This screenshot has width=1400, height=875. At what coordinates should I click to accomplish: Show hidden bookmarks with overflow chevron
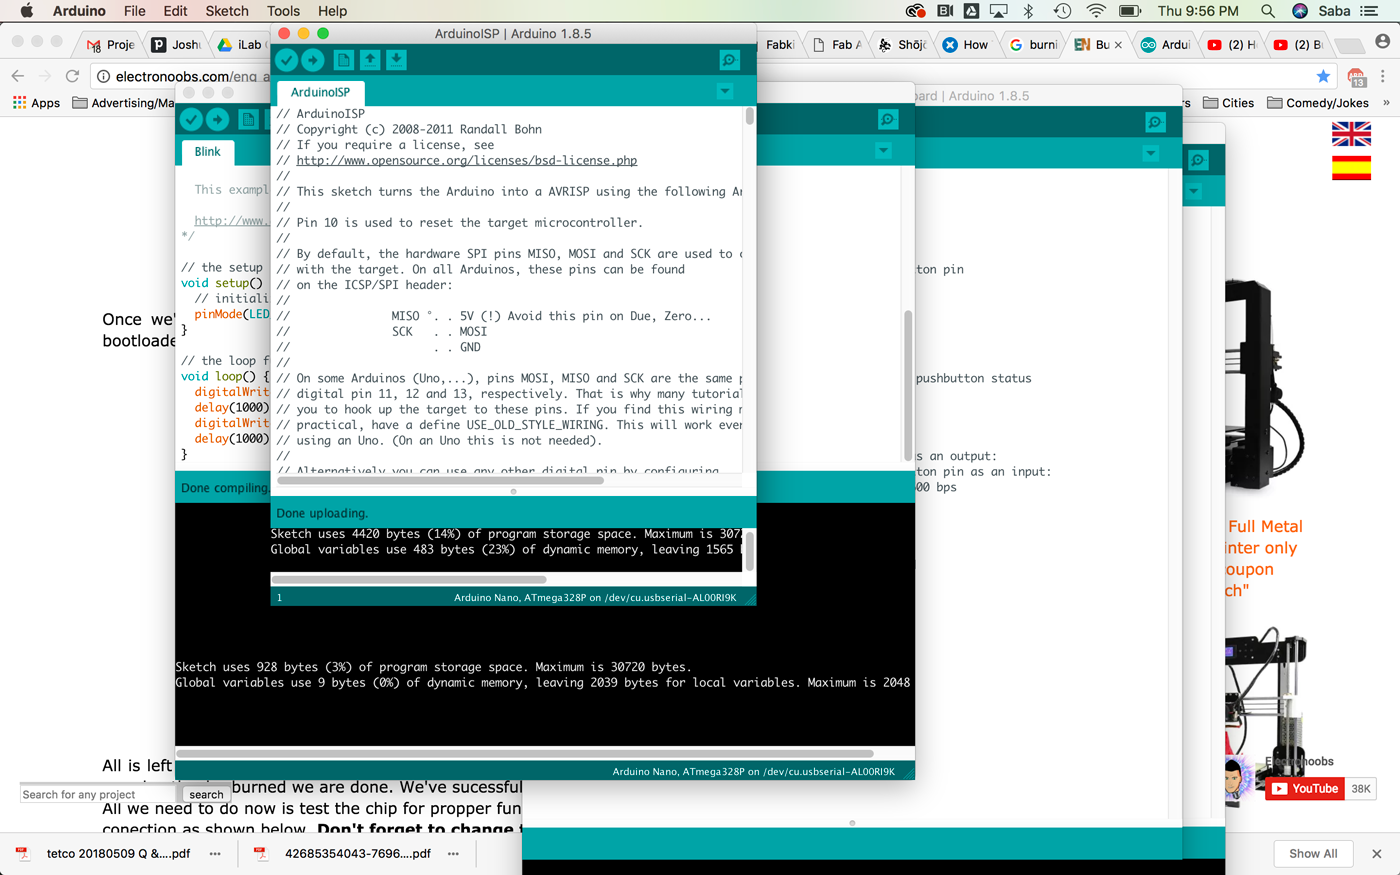pyautogui.click(x=1386, y=103)
